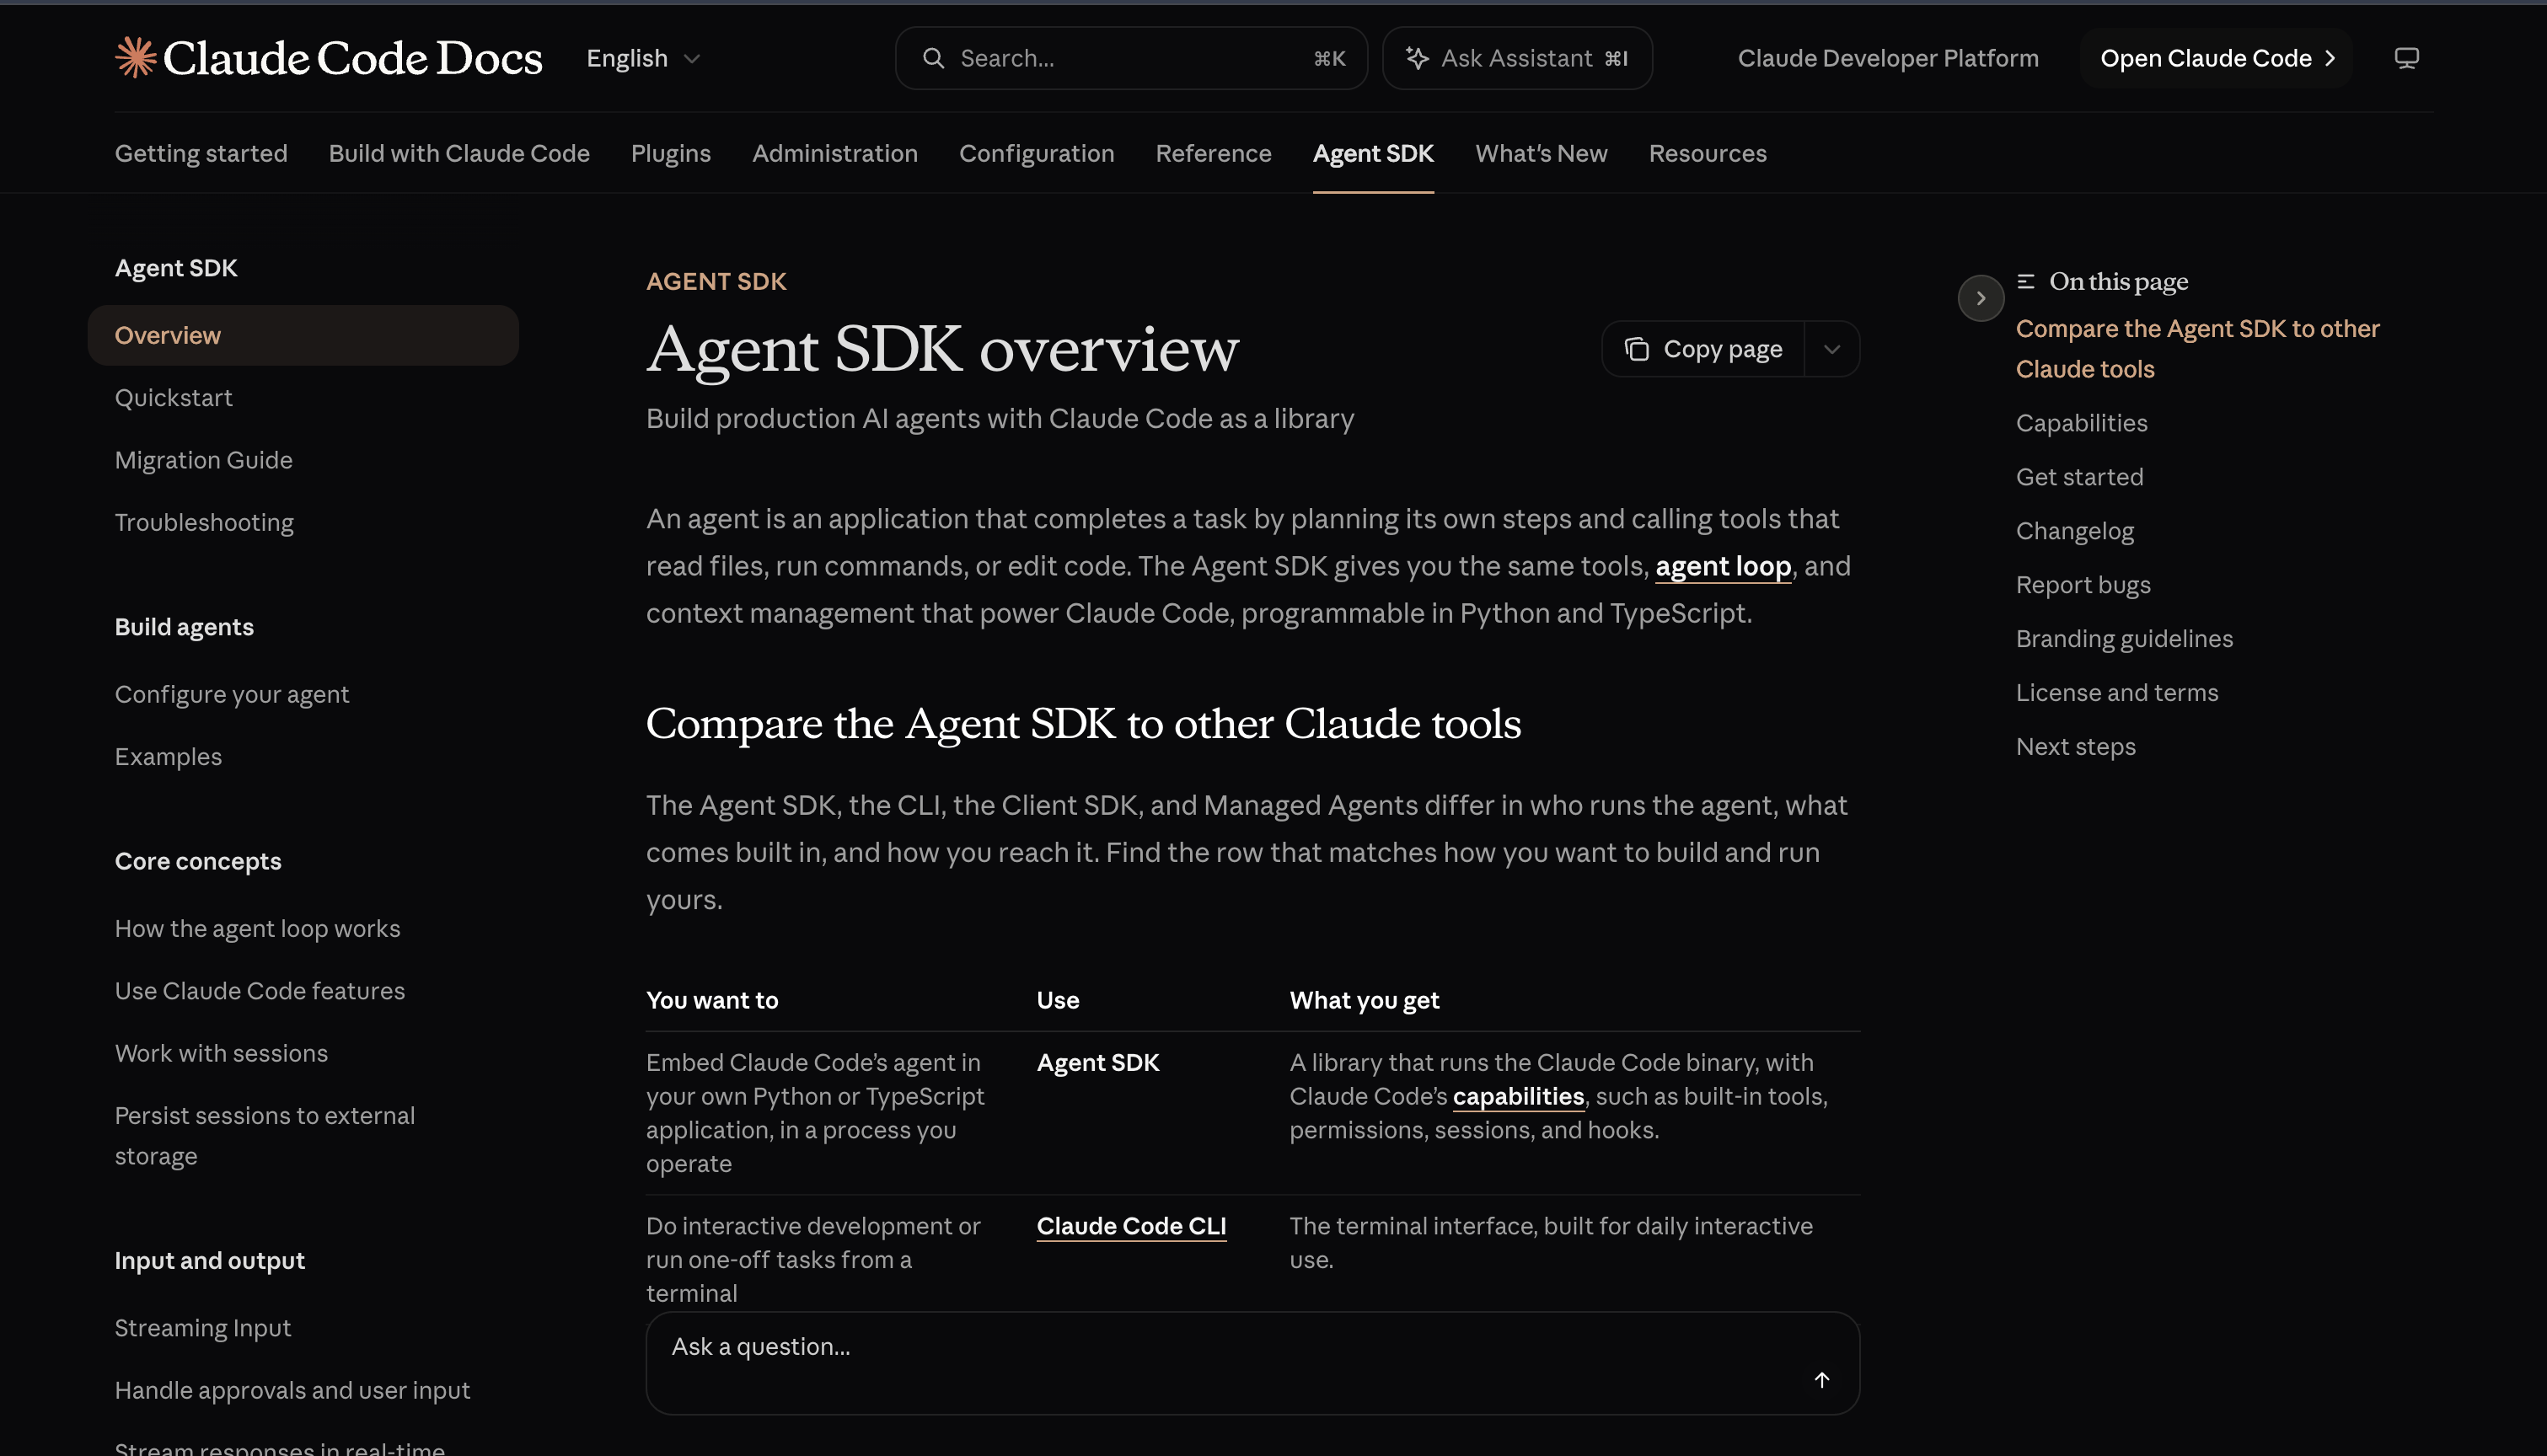Click the 'Build agents' sidebar section title

[x=184, y=627]
